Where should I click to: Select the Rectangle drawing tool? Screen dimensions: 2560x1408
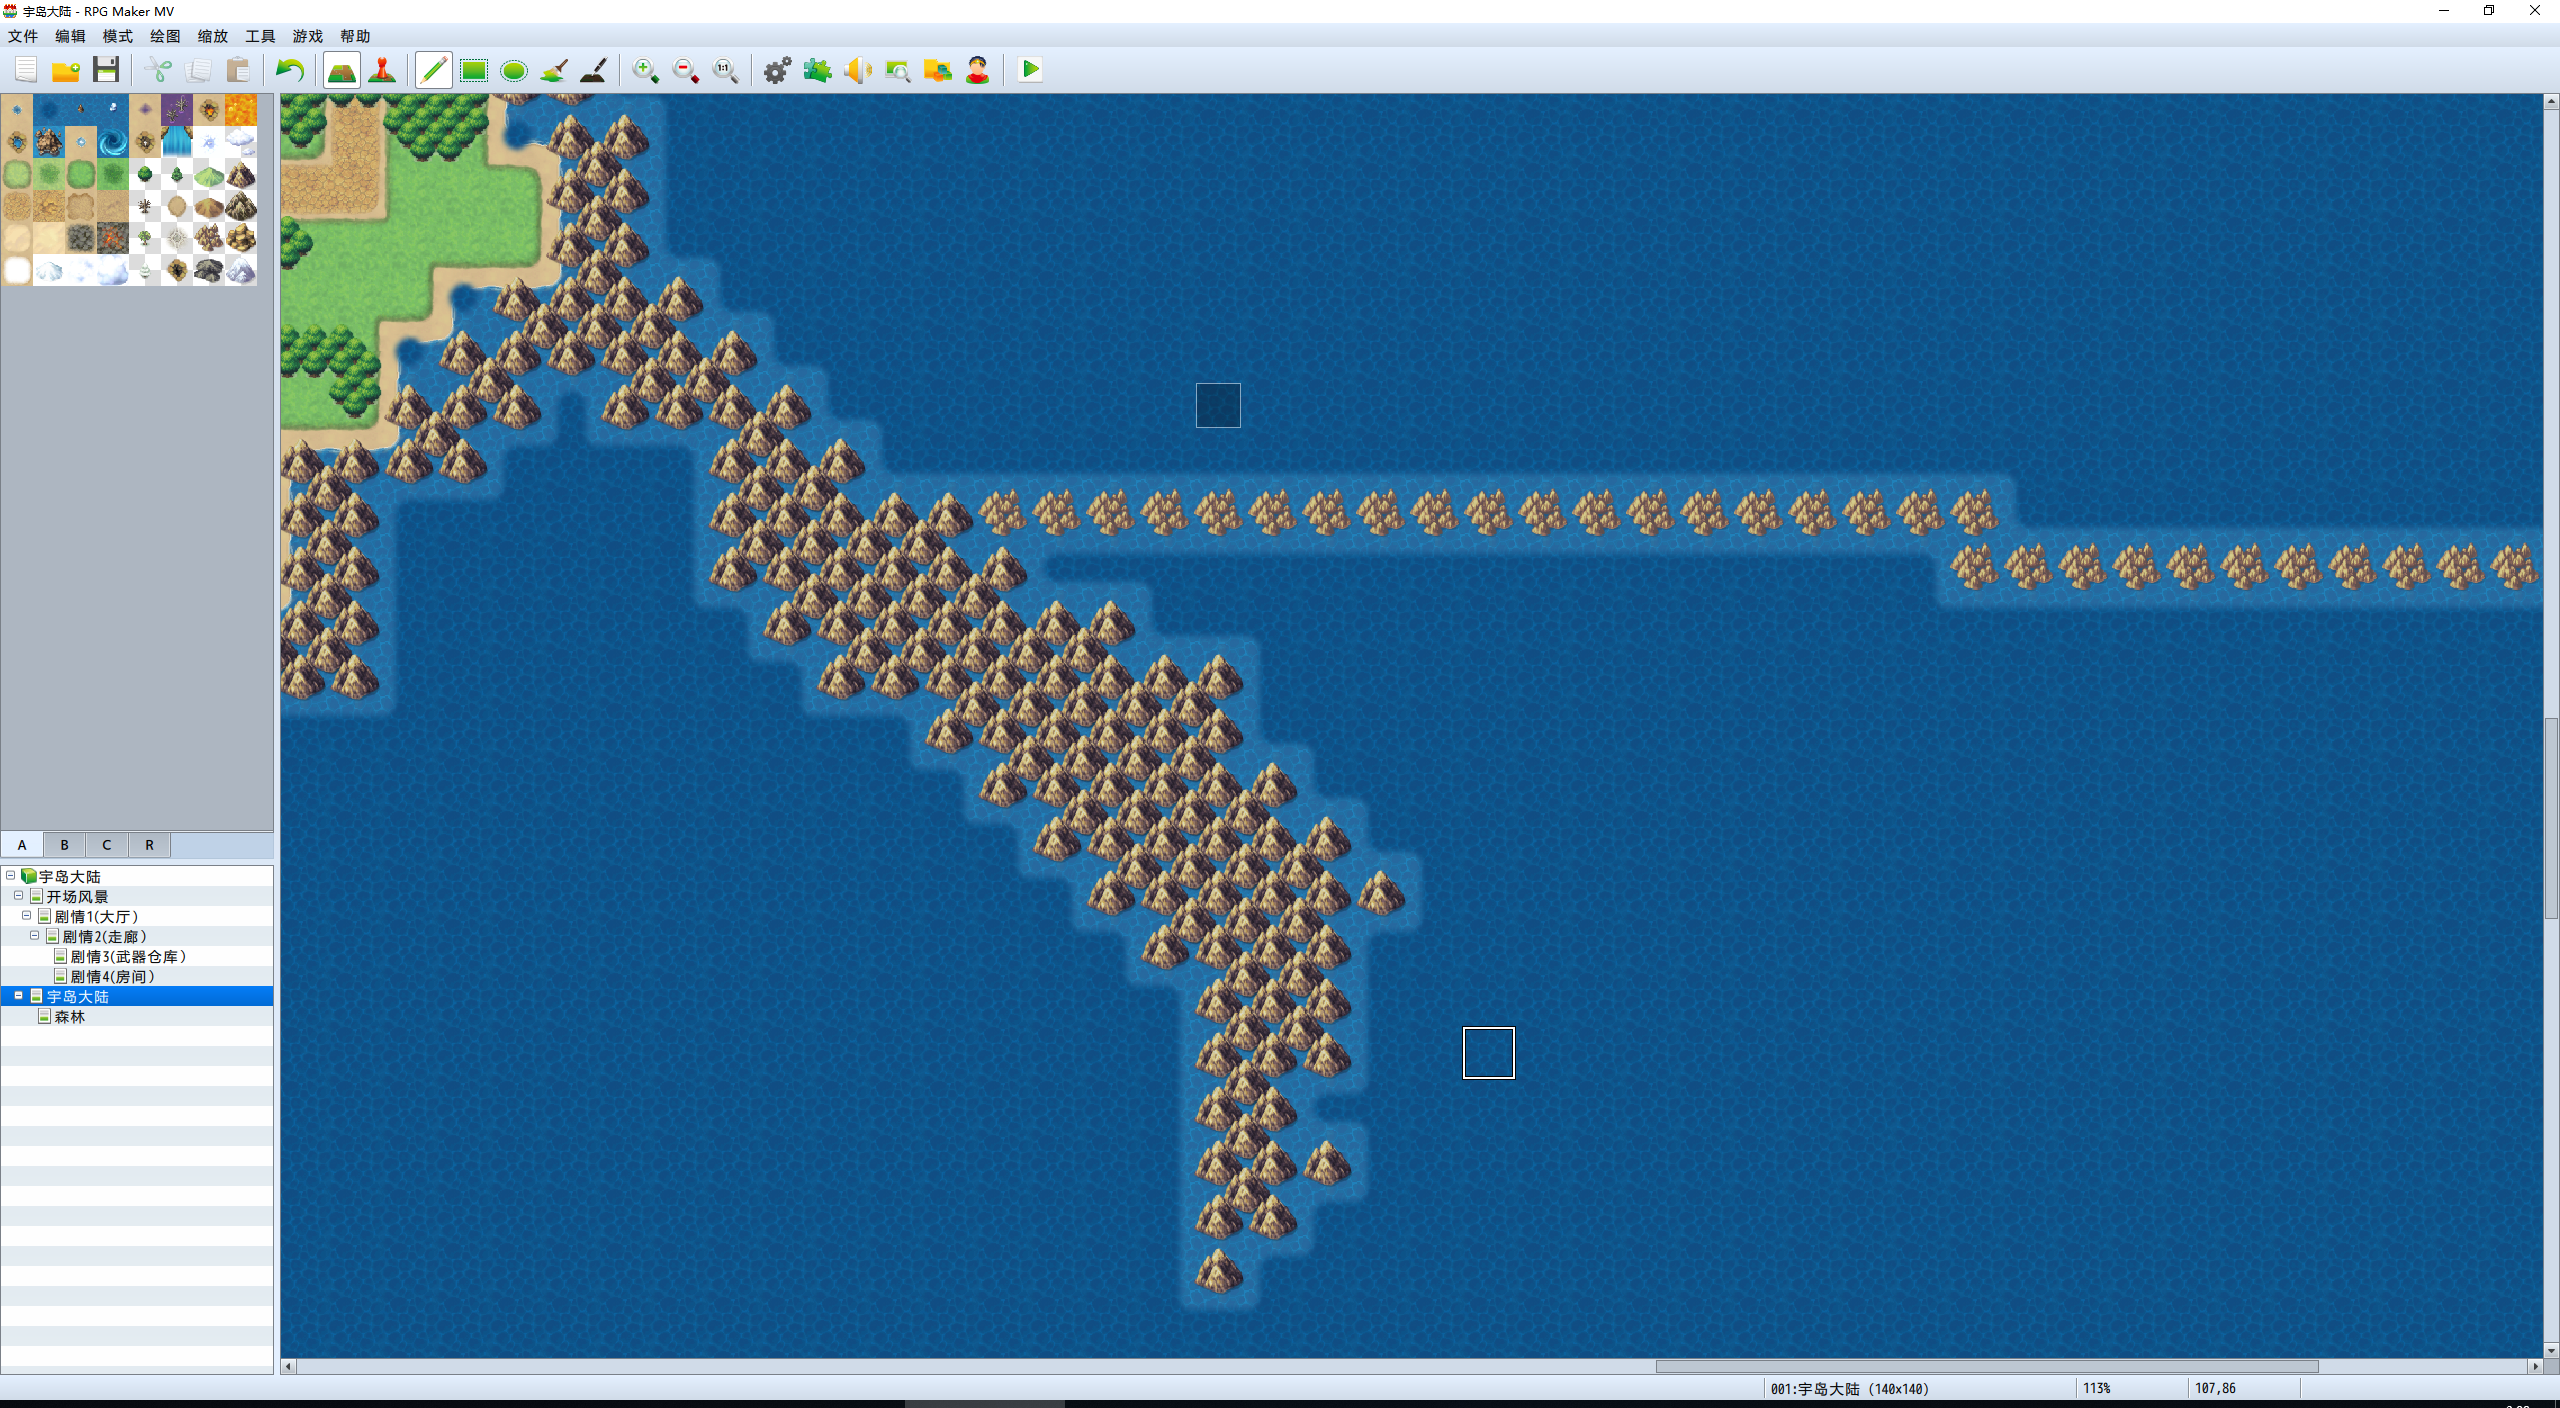(474, 70)
